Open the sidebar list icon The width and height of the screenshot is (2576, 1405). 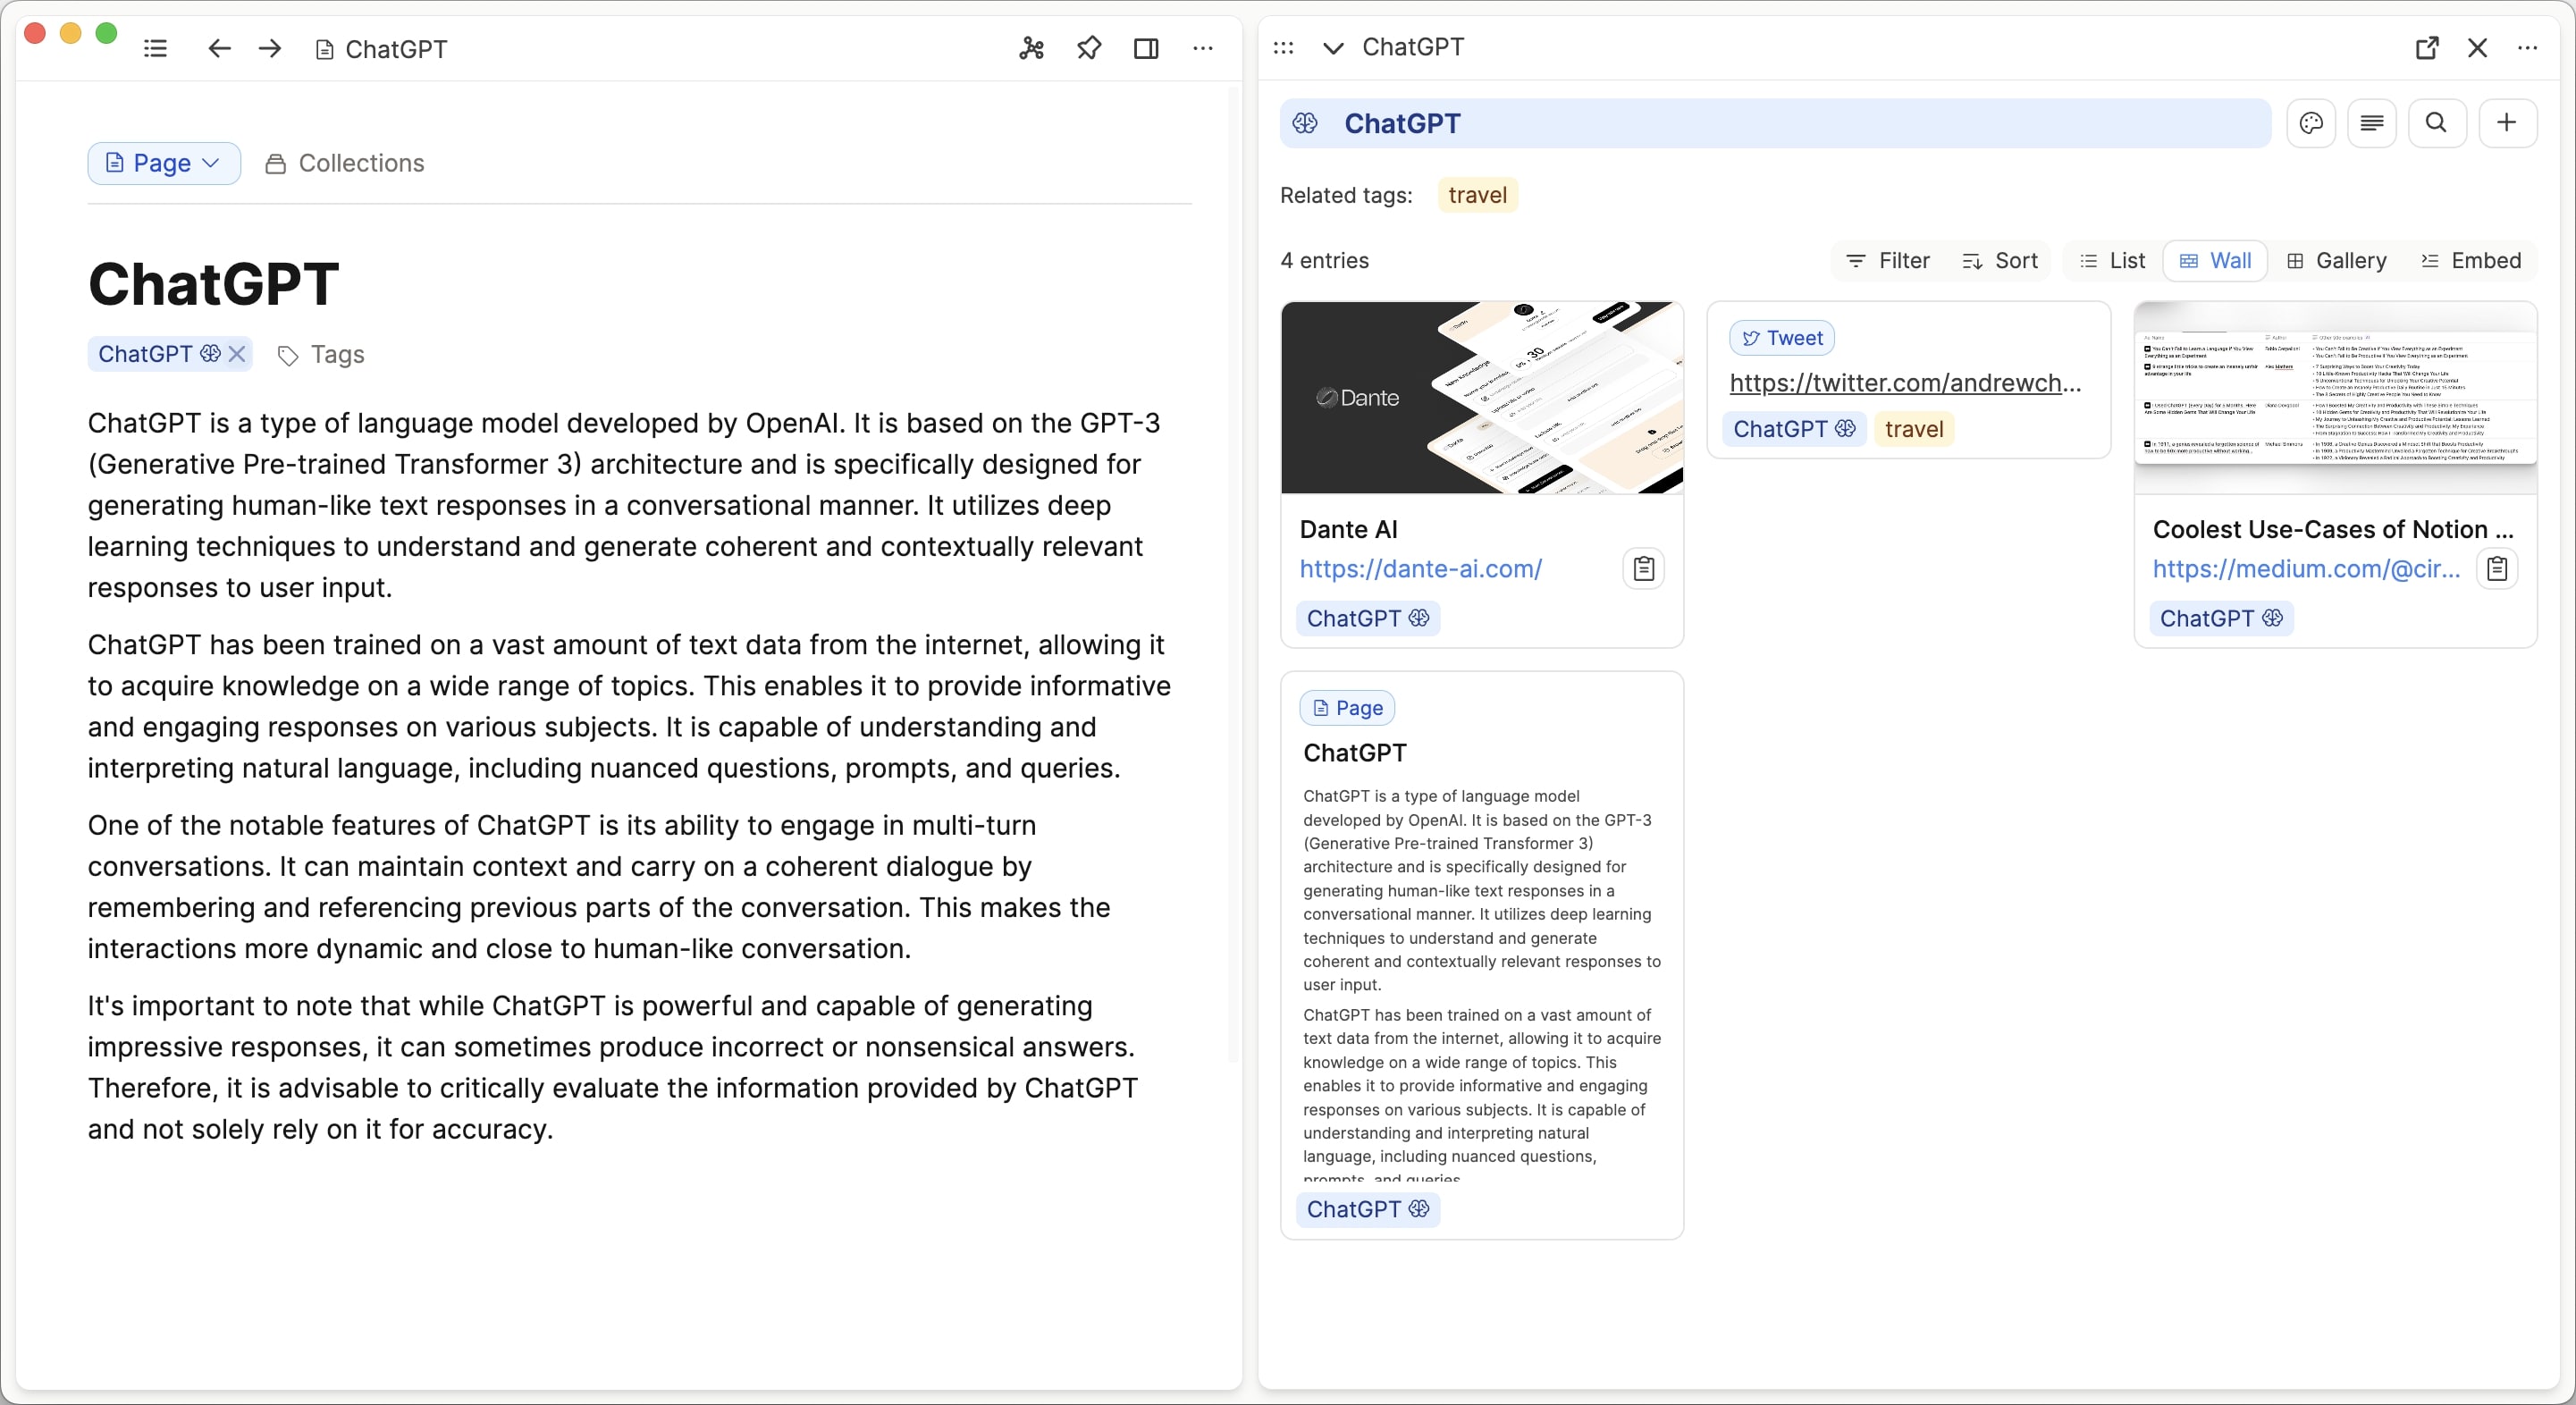tap(155, 48)
